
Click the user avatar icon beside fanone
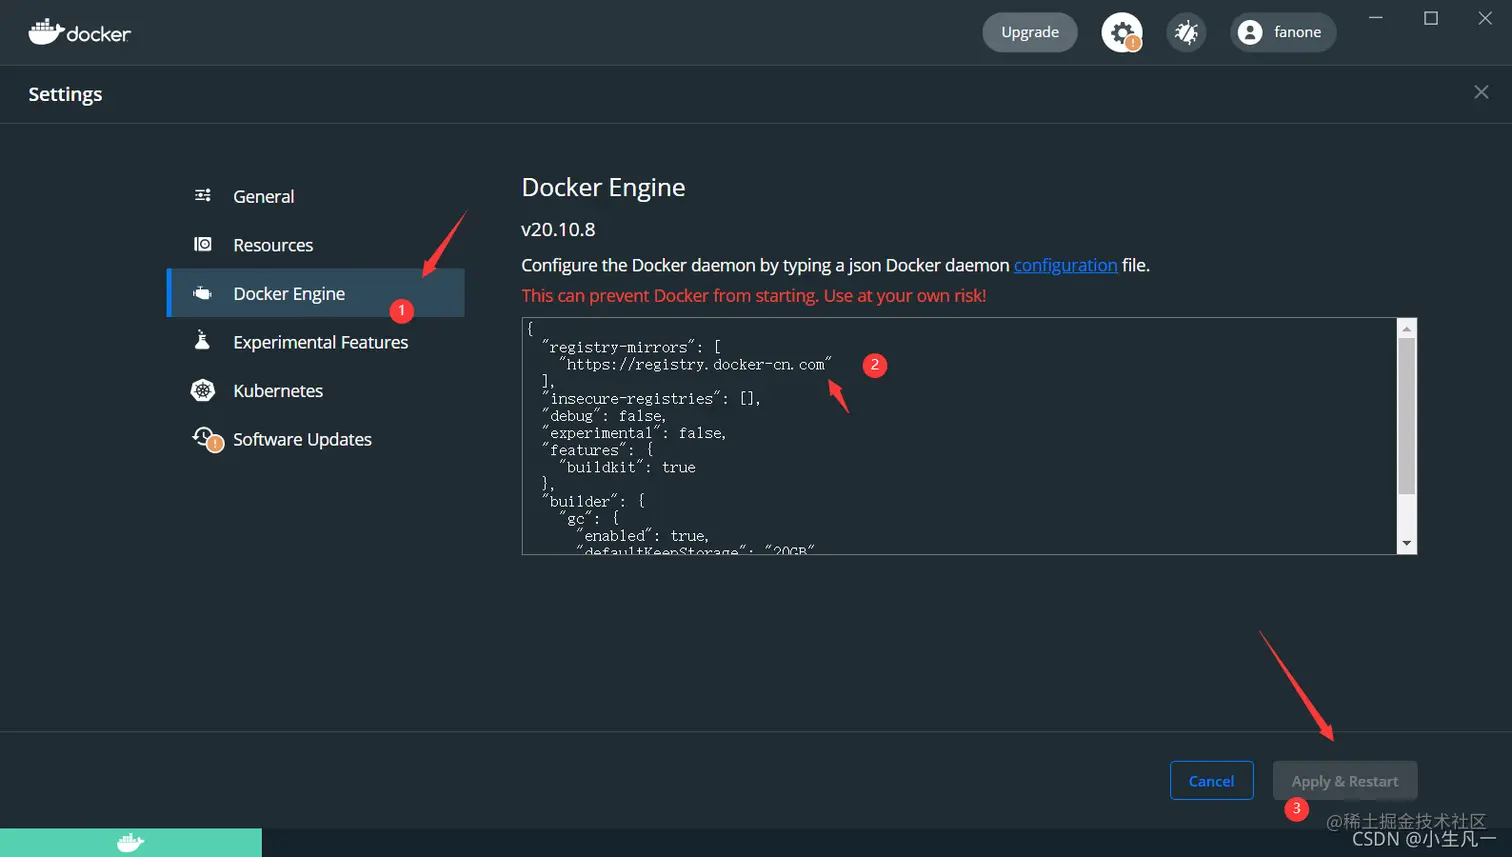1250,32
